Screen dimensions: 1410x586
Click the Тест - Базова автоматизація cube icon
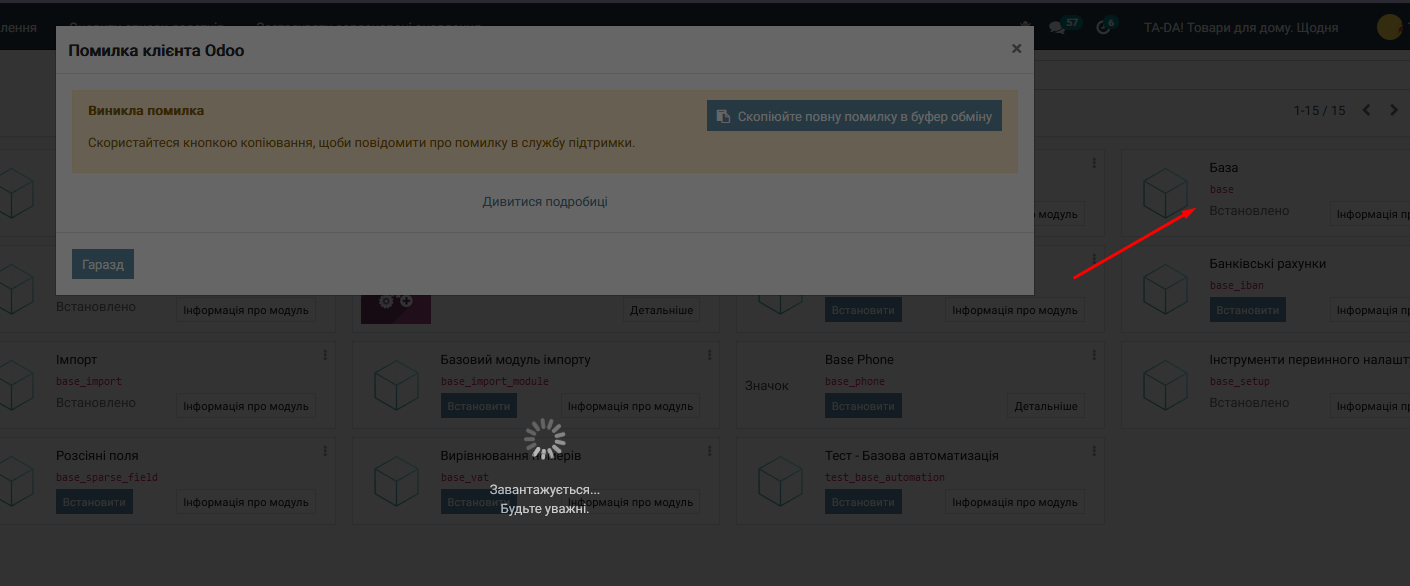781,481
